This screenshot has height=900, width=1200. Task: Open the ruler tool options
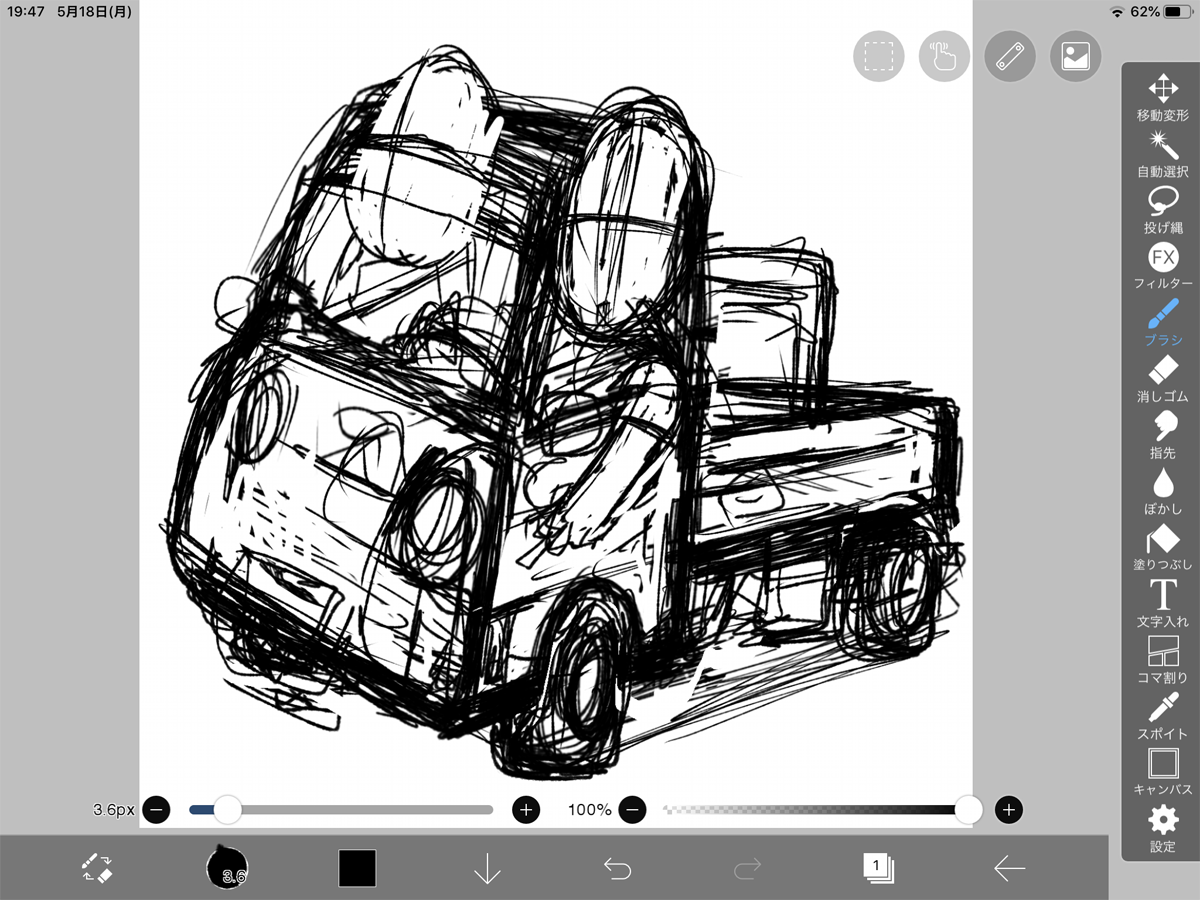tap(1009, 56)
